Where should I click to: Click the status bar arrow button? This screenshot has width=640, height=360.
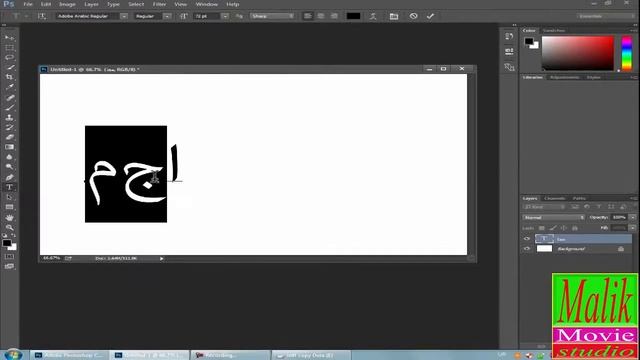point(162,258)
